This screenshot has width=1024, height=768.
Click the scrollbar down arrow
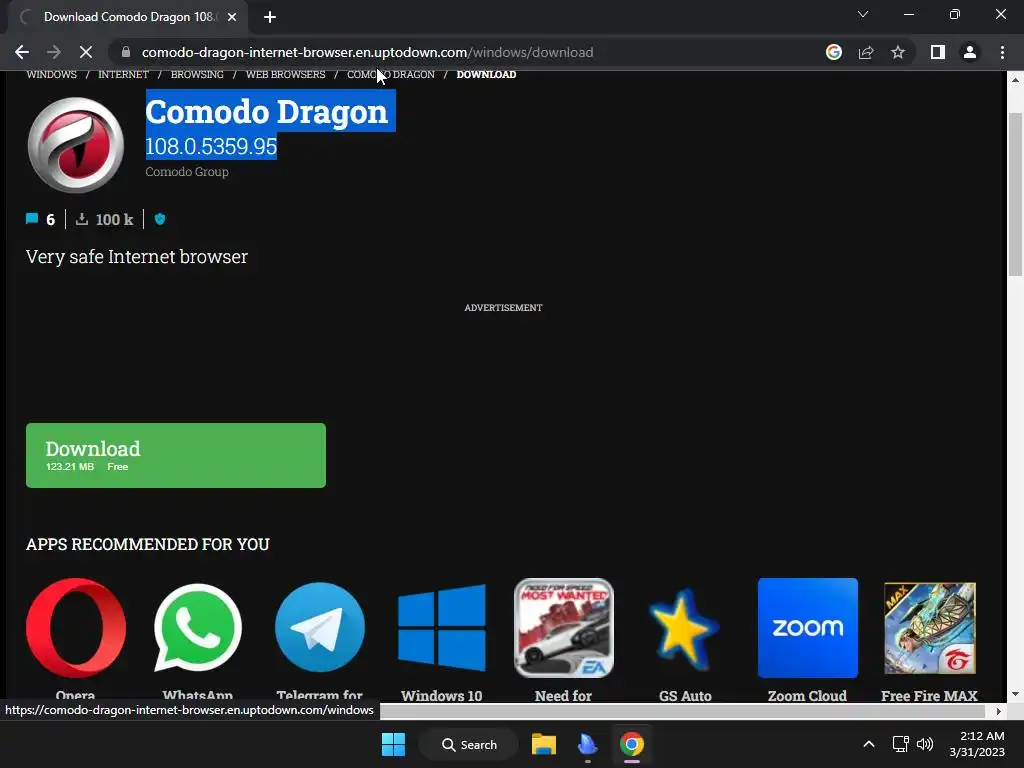coord(1015,694)
